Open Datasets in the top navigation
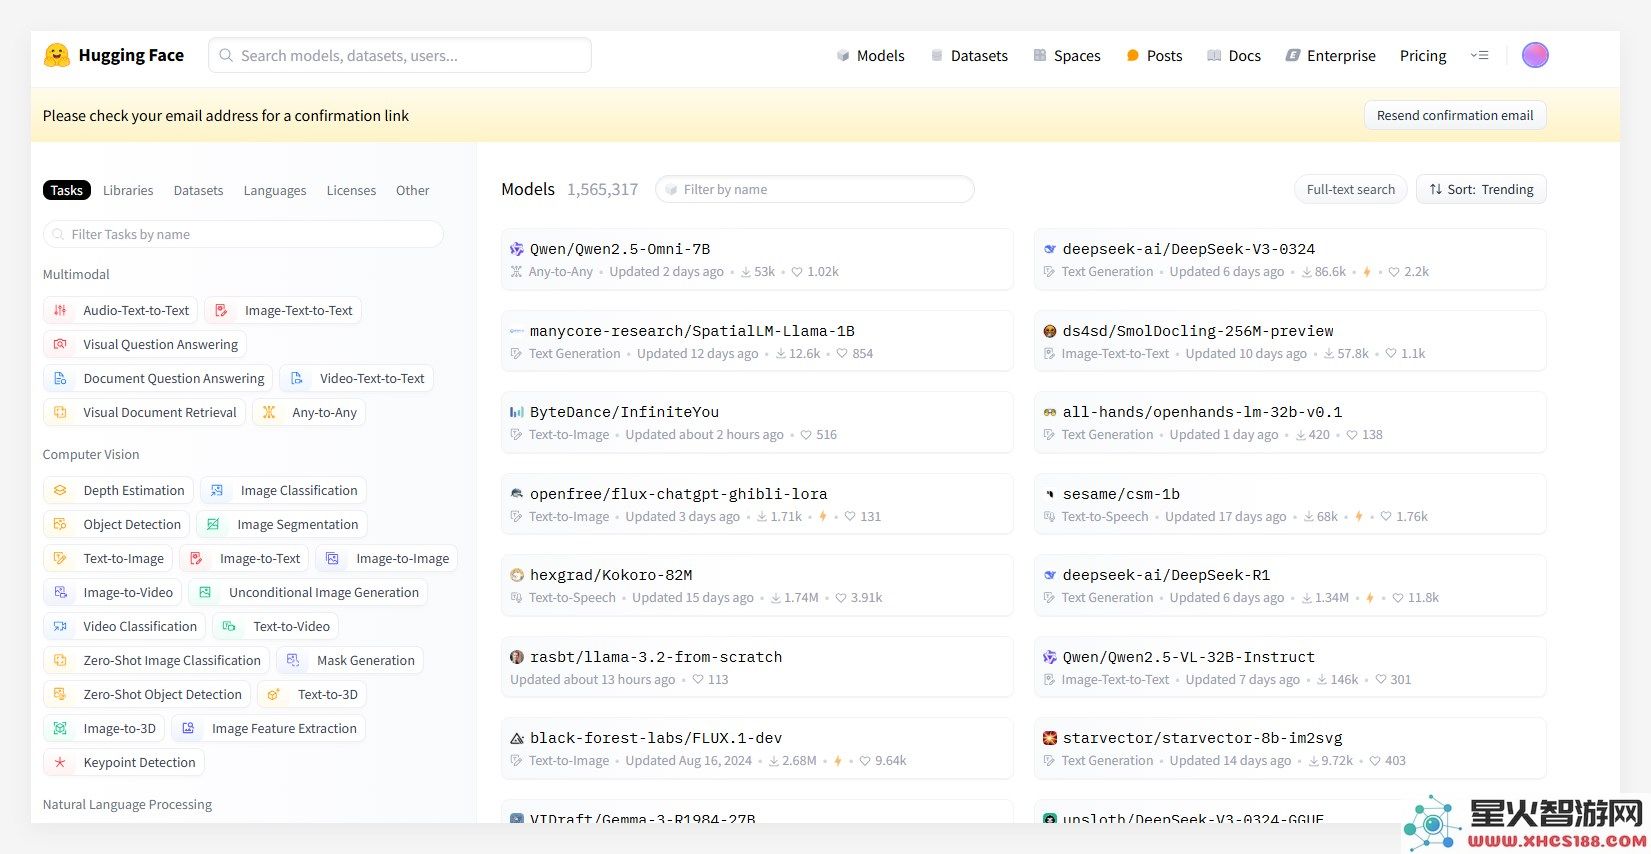The height and width of the screenshot is (854, 1651). click(x=969, y=56)
